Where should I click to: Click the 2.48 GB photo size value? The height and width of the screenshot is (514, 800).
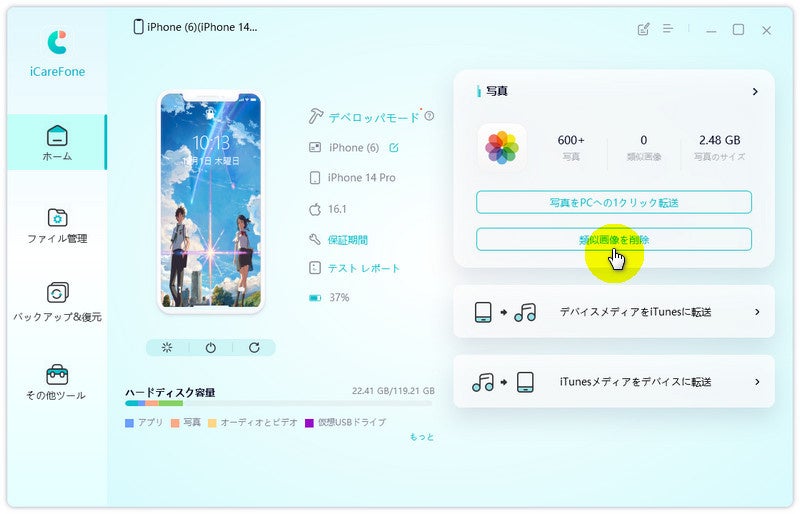click(x=719, y=140)
